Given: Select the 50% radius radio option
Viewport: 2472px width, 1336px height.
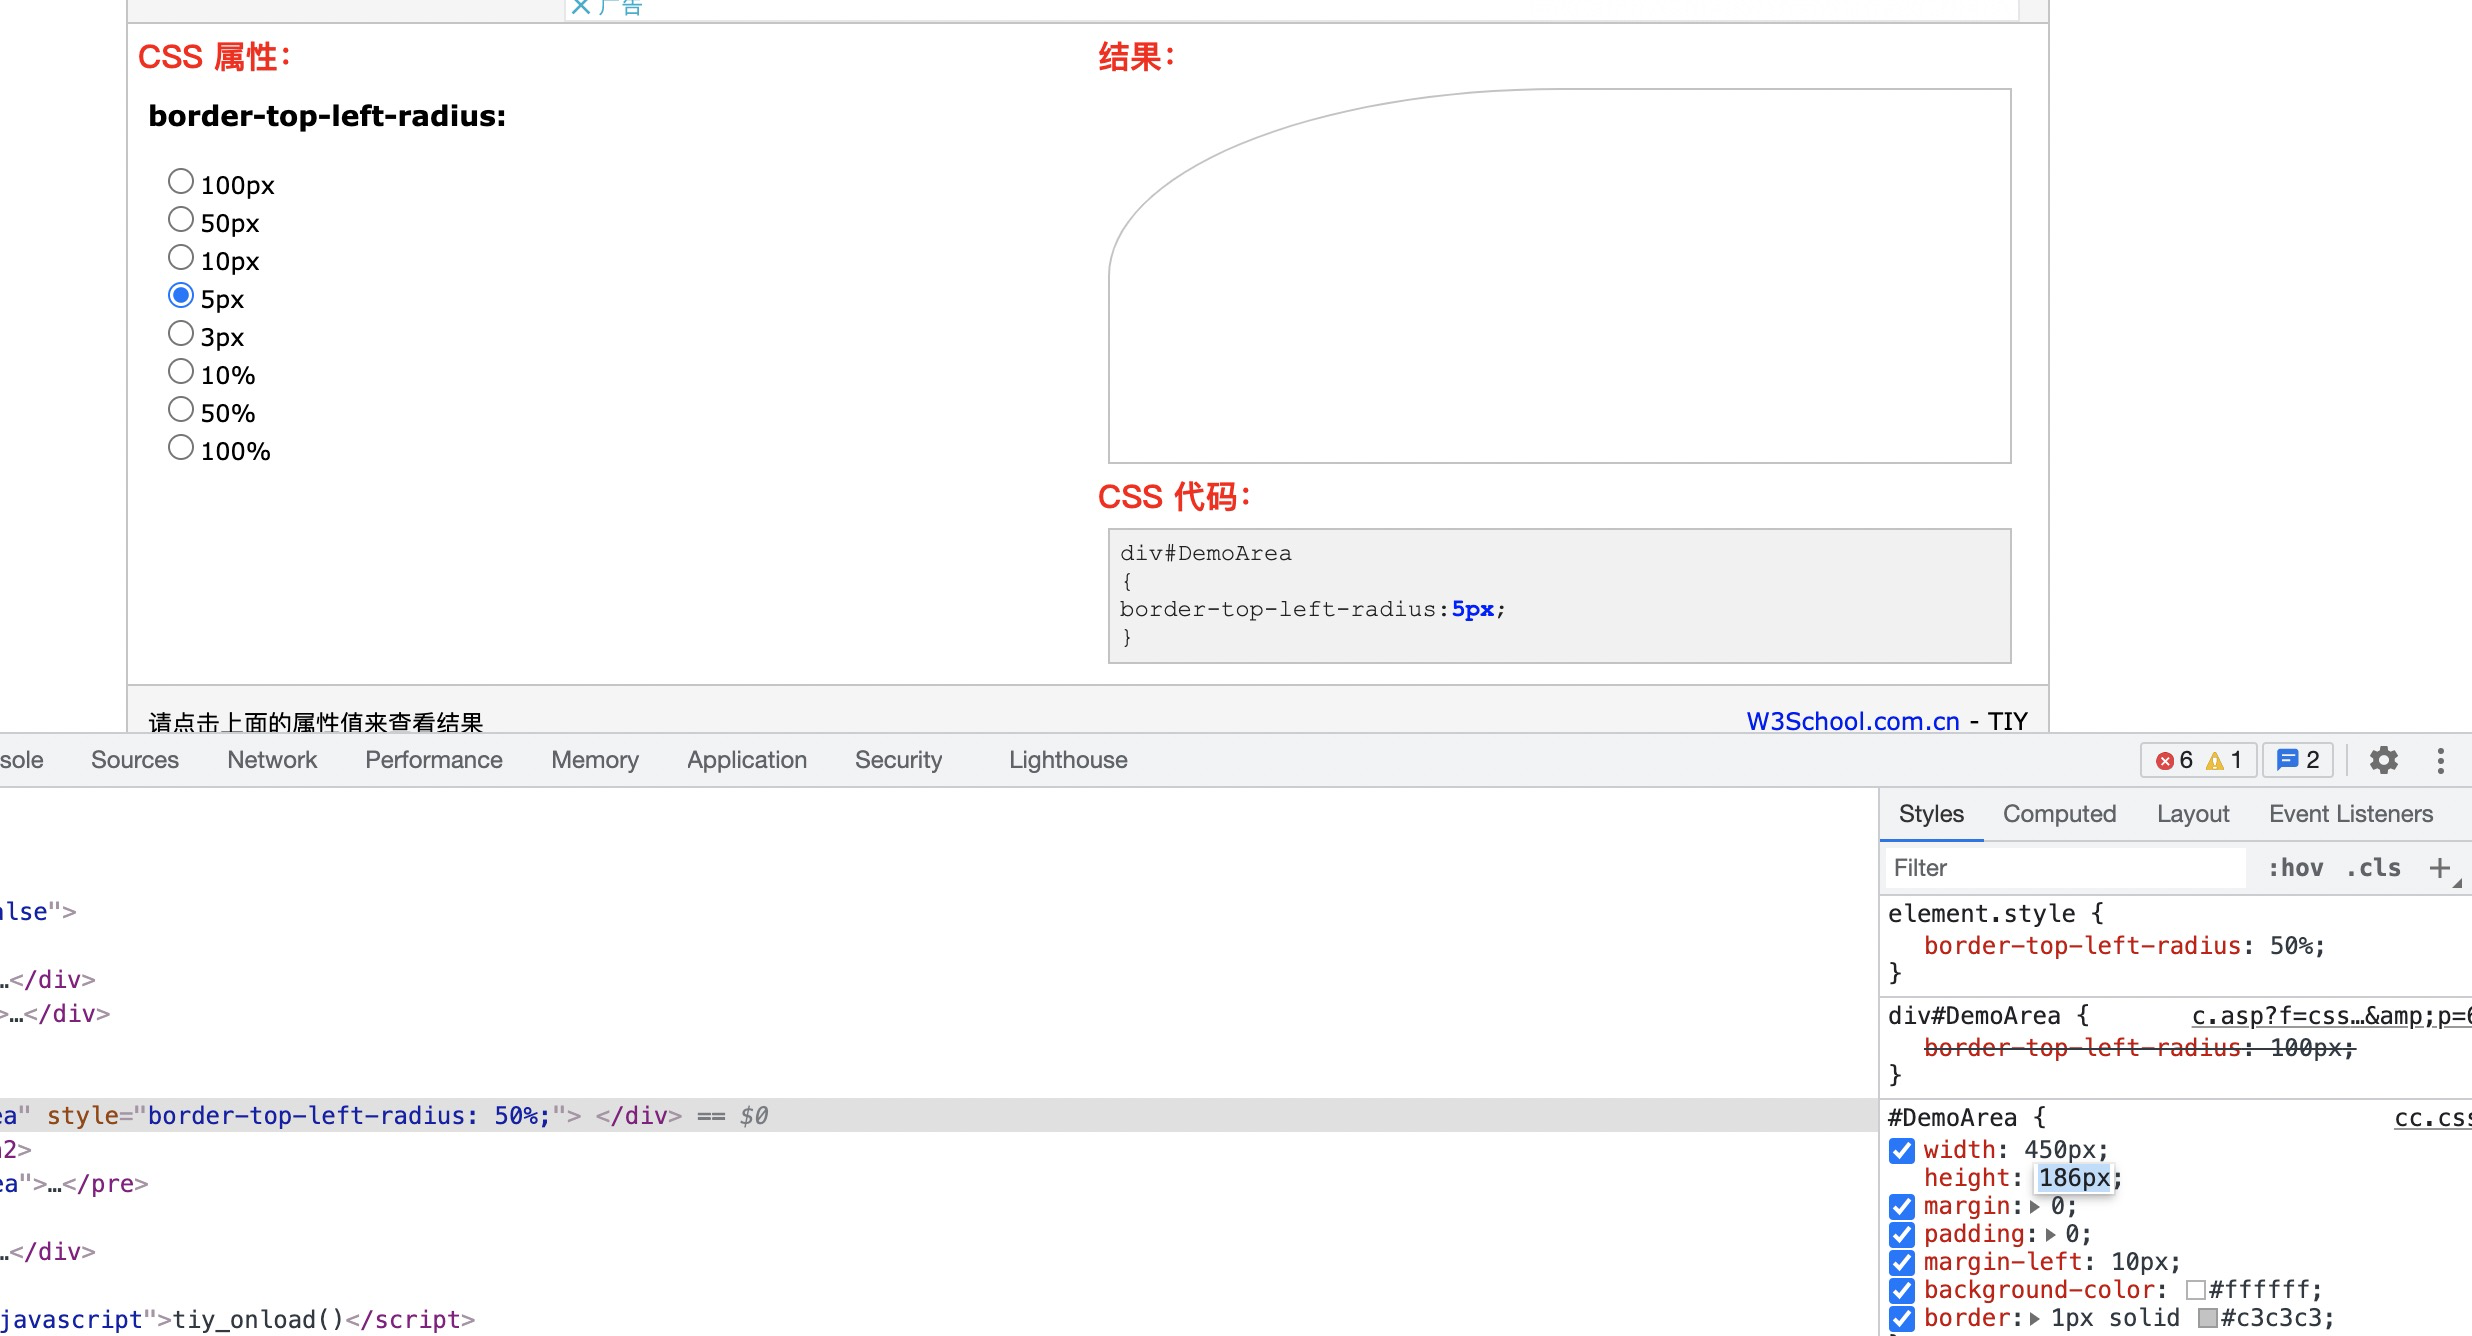Looking at the screenshot, I should 181,410.
